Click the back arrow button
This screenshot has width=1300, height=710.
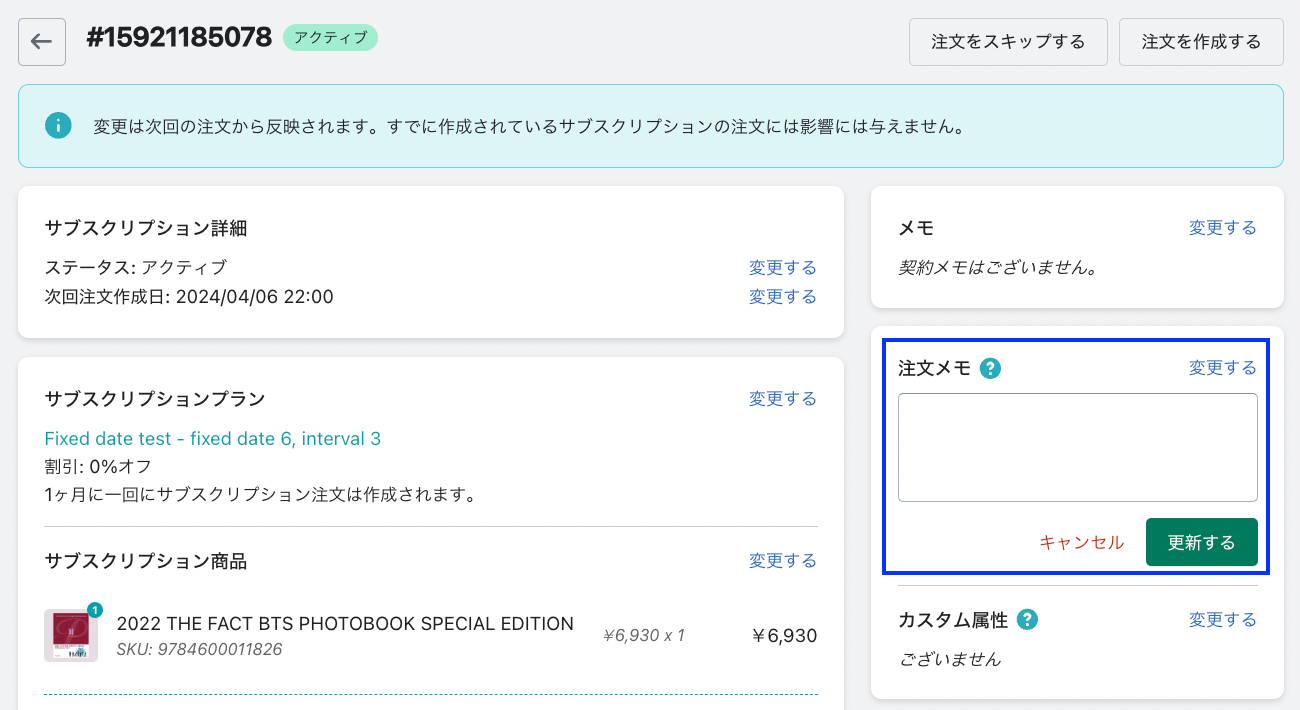[x=42, y=42]
